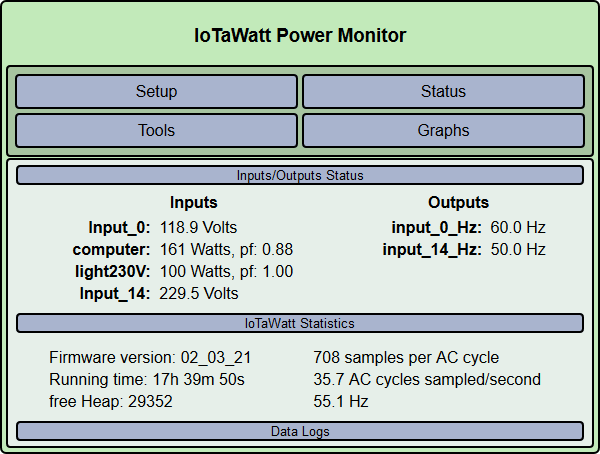Click the computer input label
Image resolution: width=600 pixels, height=454 pixels.
pyautogui.click(x=111, y=250)
